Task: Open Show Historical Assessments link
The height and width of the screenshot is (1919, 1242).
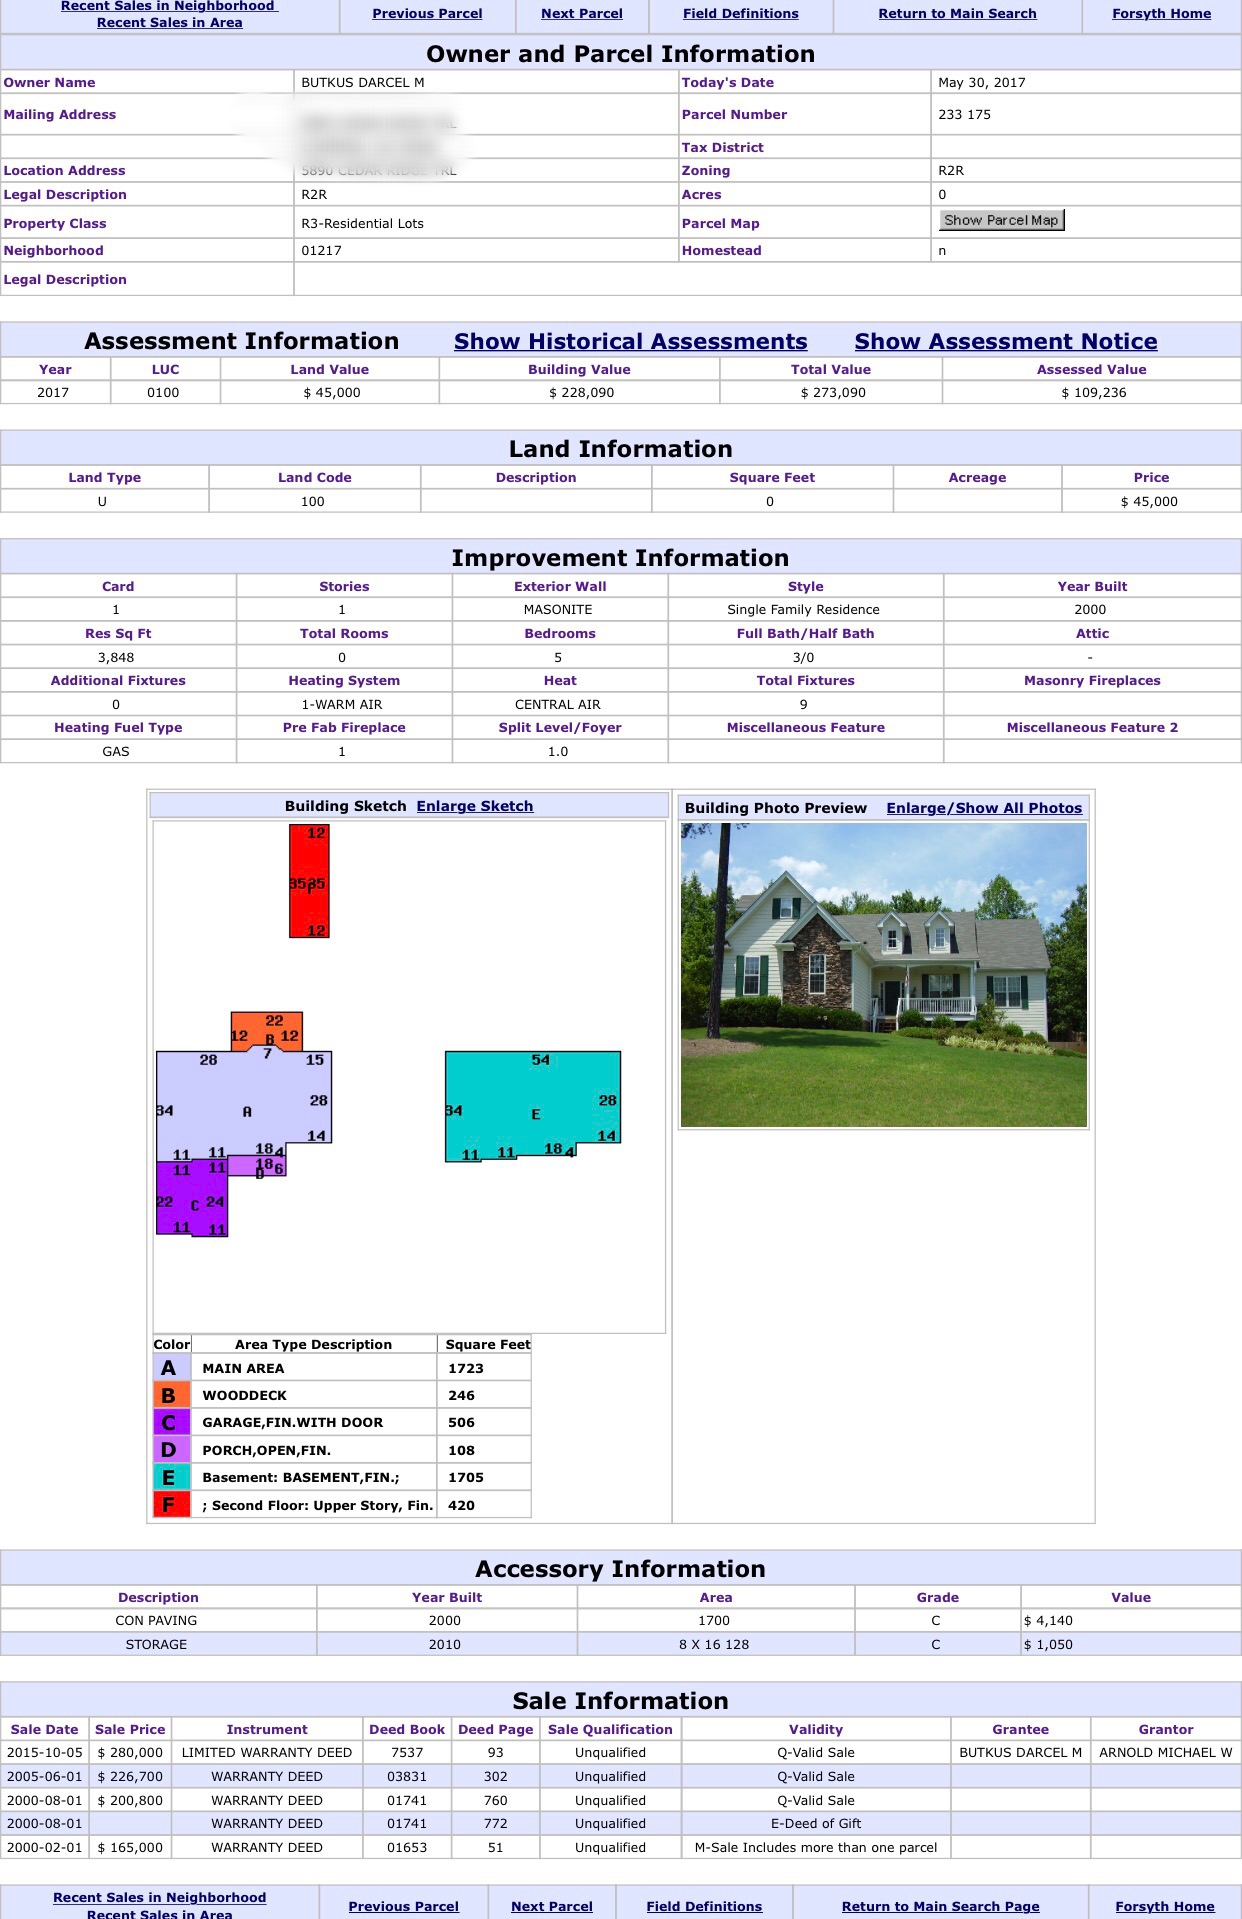Action: pos(630,342)
